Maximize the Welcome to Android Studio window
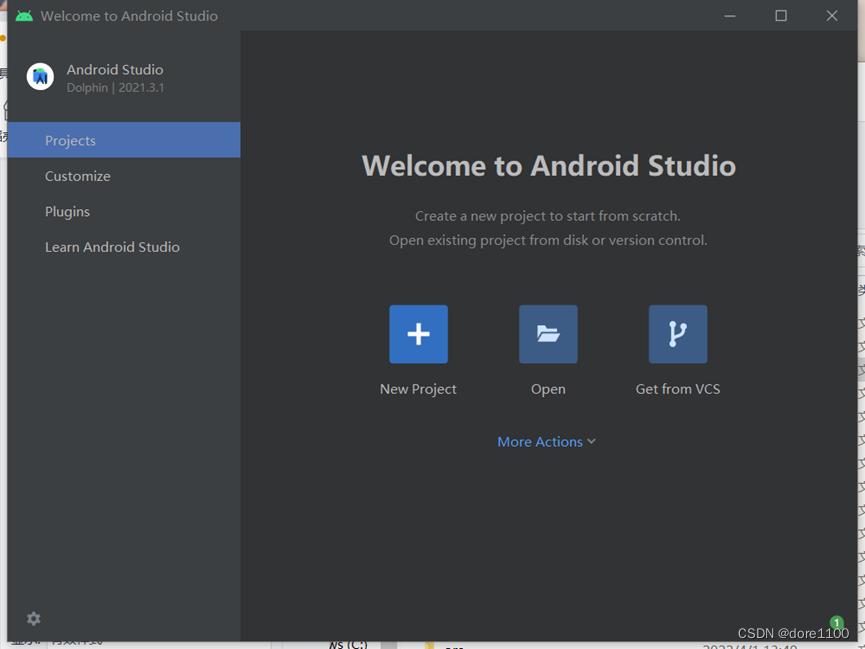This screenshot has width=865, height=649. pos(781,16)
